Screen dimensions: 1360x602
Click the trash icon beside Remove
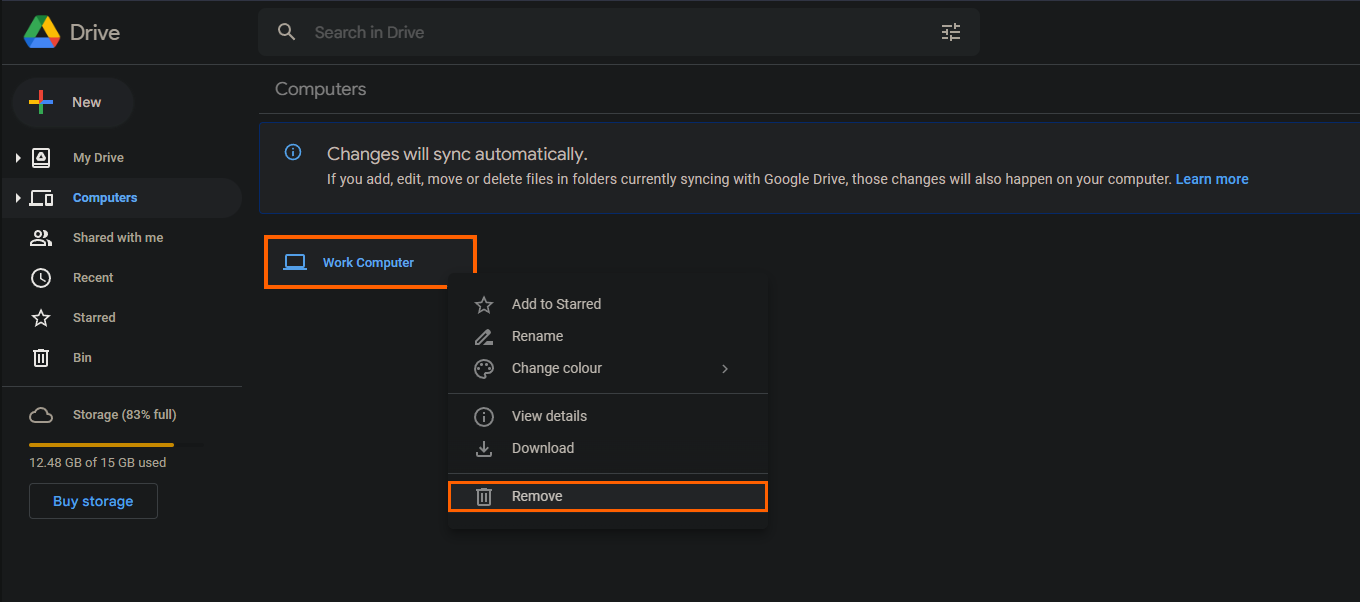pos(484,497)
